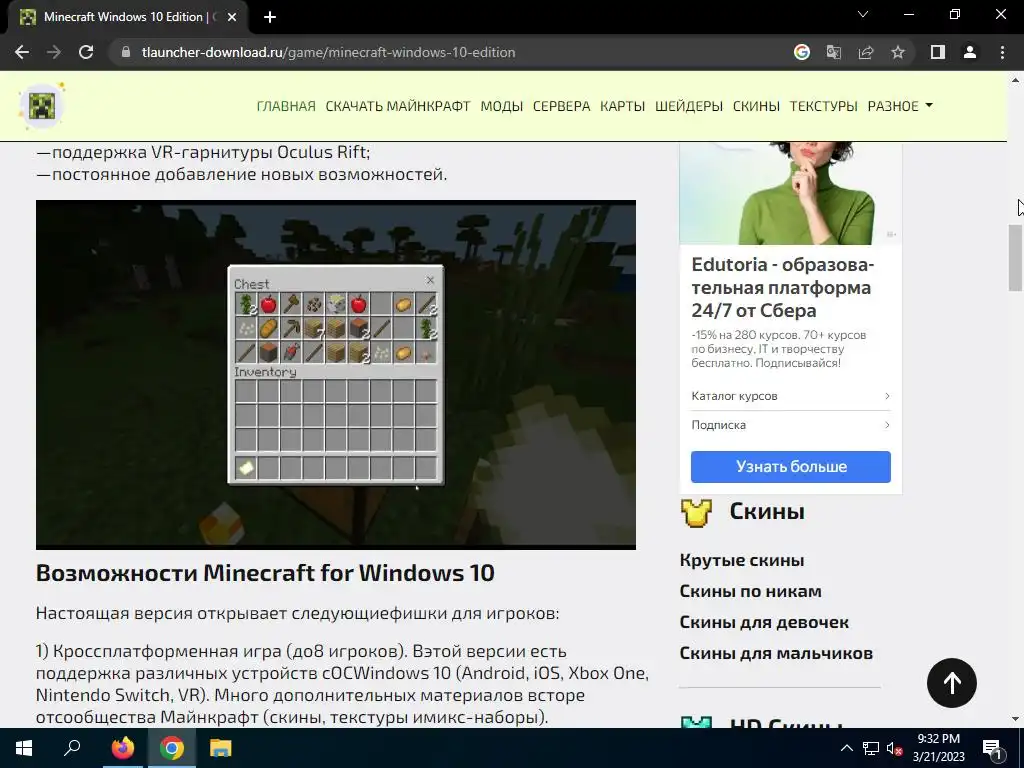
Task: Open Каталог курсов row in ad
Action: click(791, 396)
